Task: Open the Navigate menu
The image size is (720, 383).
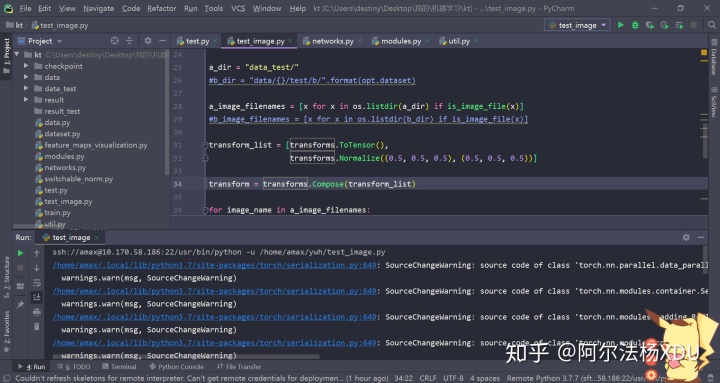Action: 99,8
